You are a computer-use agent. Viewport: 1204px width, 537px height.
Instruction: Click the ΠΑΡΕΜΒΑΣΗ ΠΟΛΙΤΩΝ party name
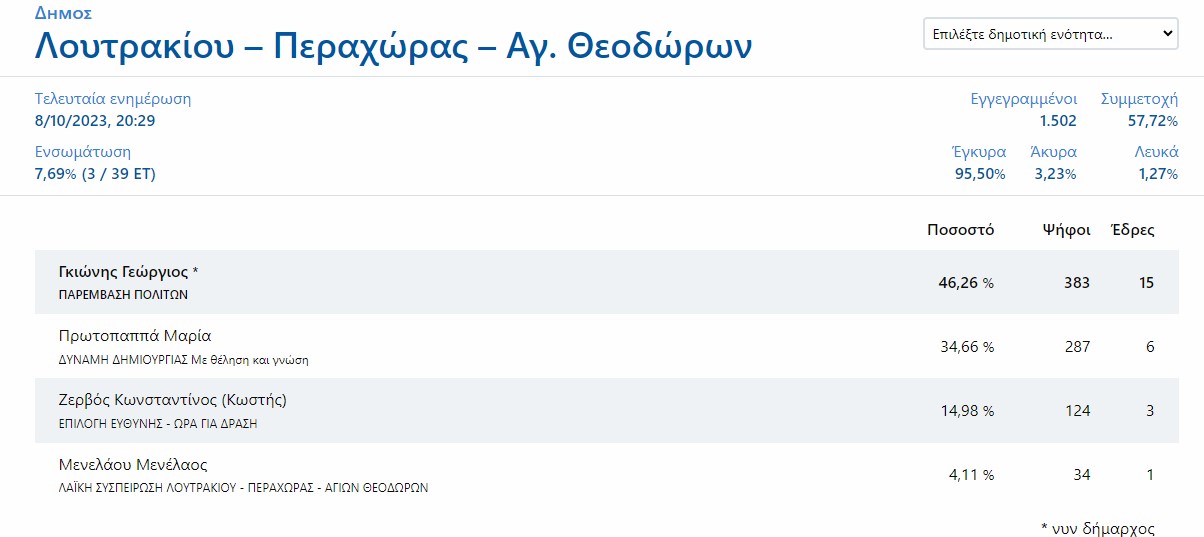coord(124,295)
